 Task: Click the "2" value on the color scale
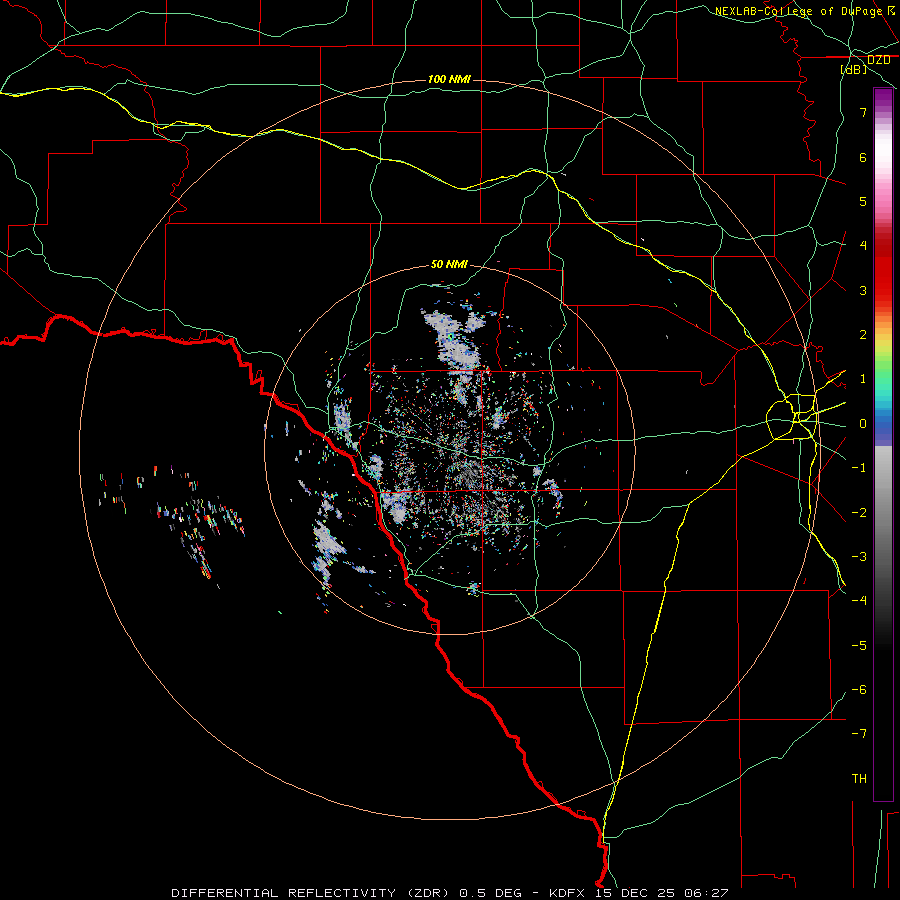(x=863, y=335)
